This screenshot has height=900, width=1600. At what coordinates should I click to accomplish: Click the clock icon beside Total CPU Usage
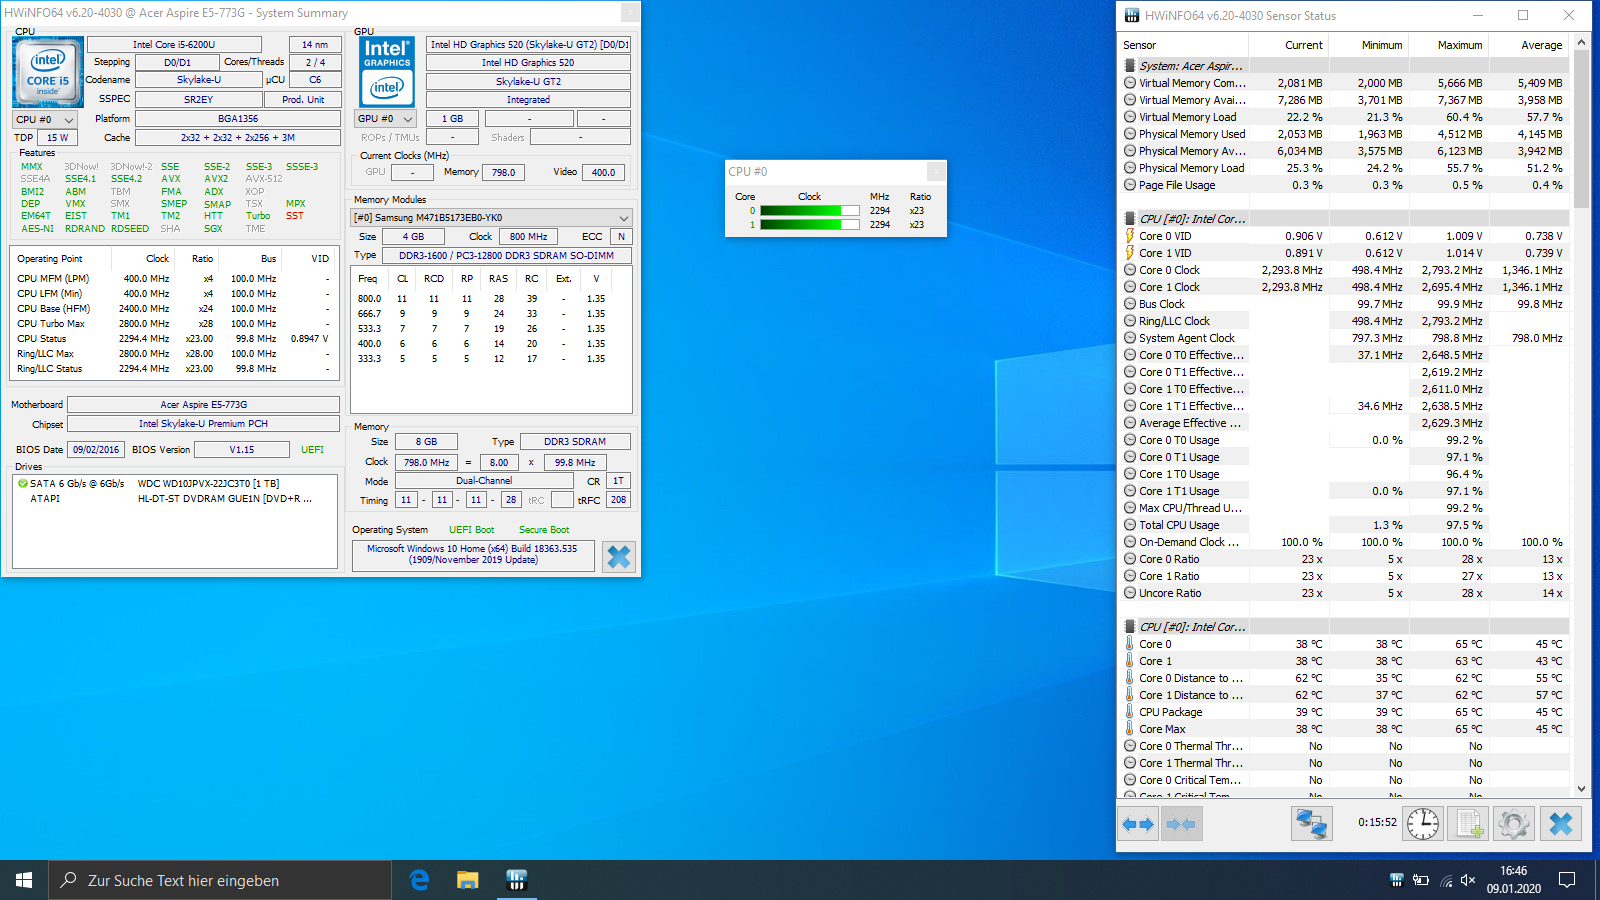(x=1130, y=525)
